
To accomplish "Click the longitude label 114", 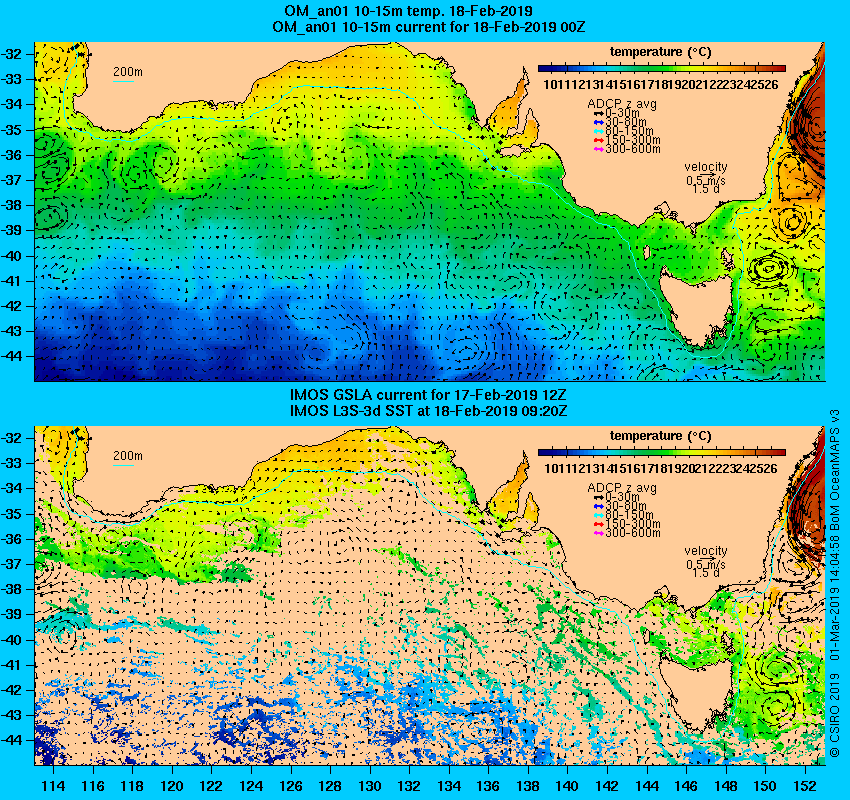I will pyautogui.click(x=53, y=786).
